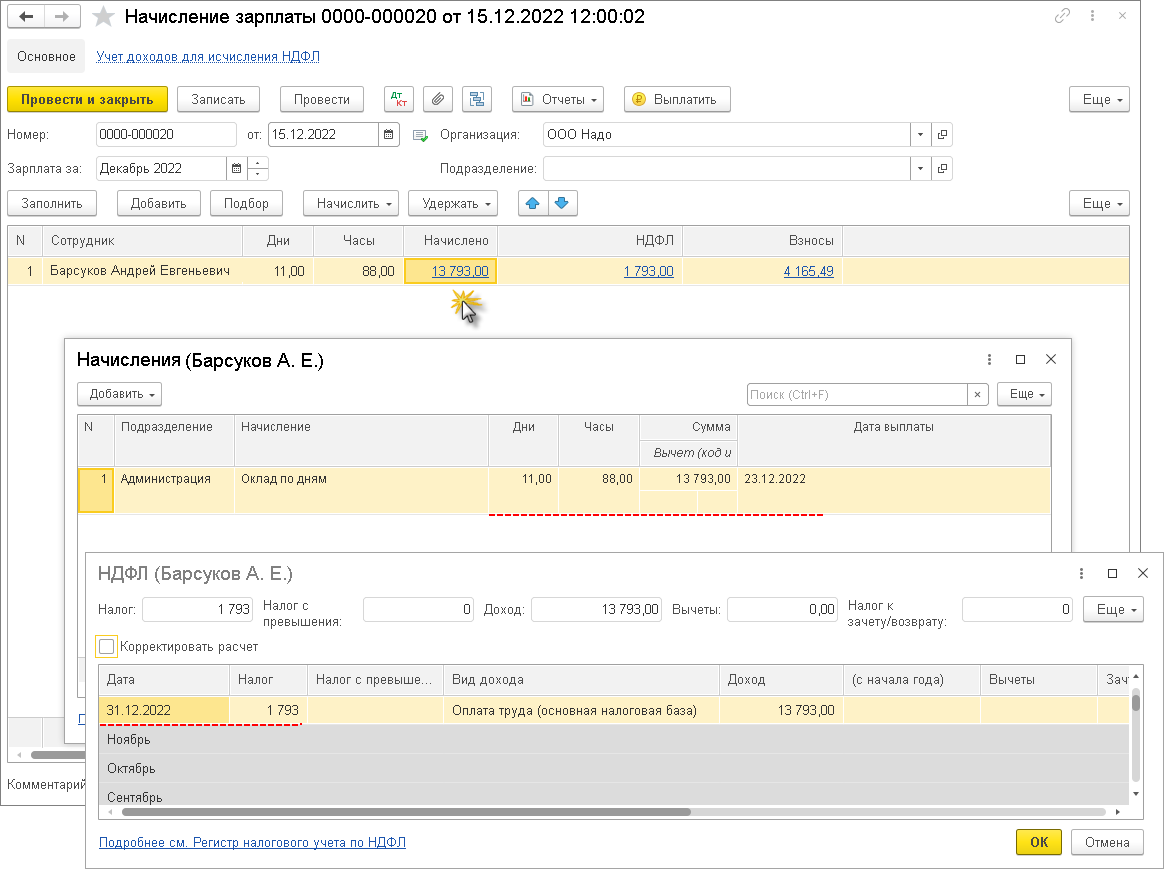
Task: Open main window three-dot options menu
Action: point(1092,16)
